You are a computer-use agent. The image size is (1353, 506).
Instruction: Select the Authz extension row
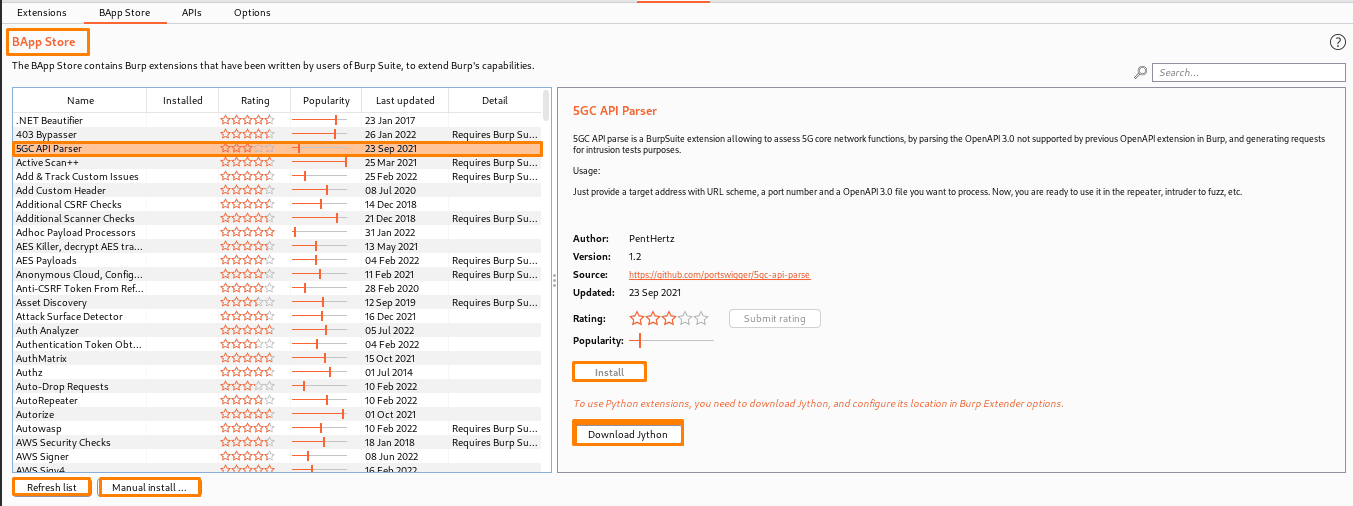tap(277, 372)
